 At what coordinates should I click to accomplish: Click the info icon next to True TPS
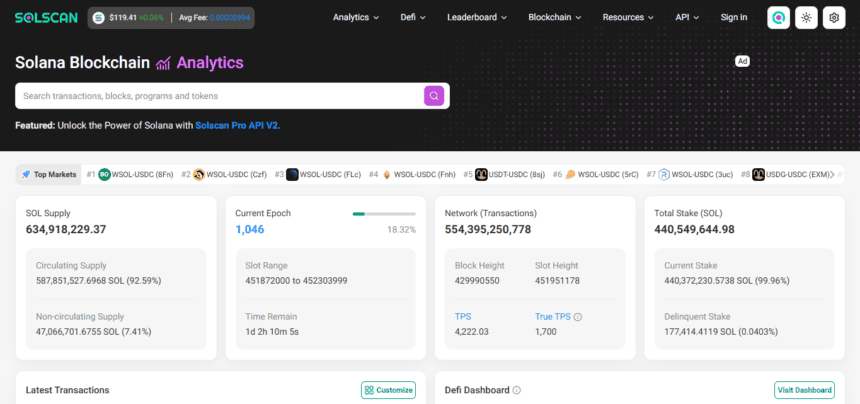(x=578, y=317)
